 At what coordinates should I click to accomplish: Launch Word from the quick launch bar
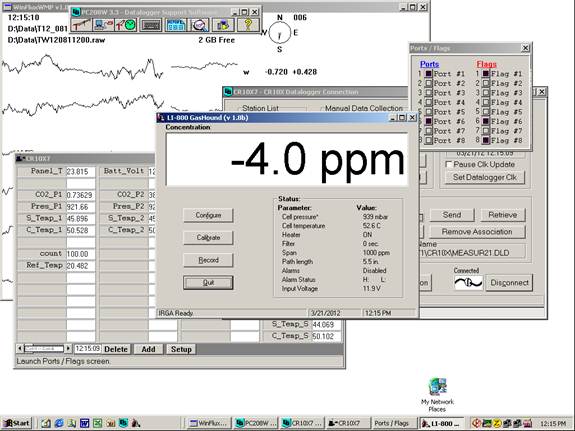tap(84, 423)
